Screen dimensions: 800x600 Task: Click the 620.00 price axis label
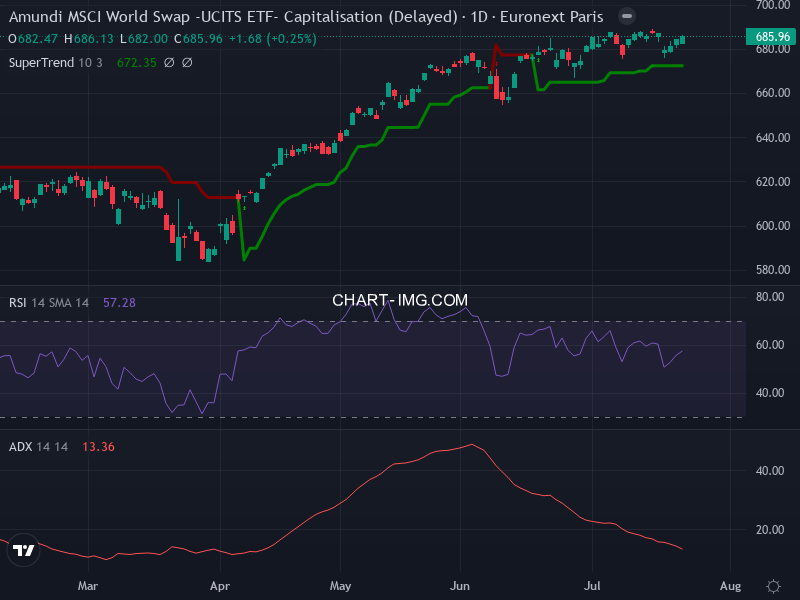772,182
